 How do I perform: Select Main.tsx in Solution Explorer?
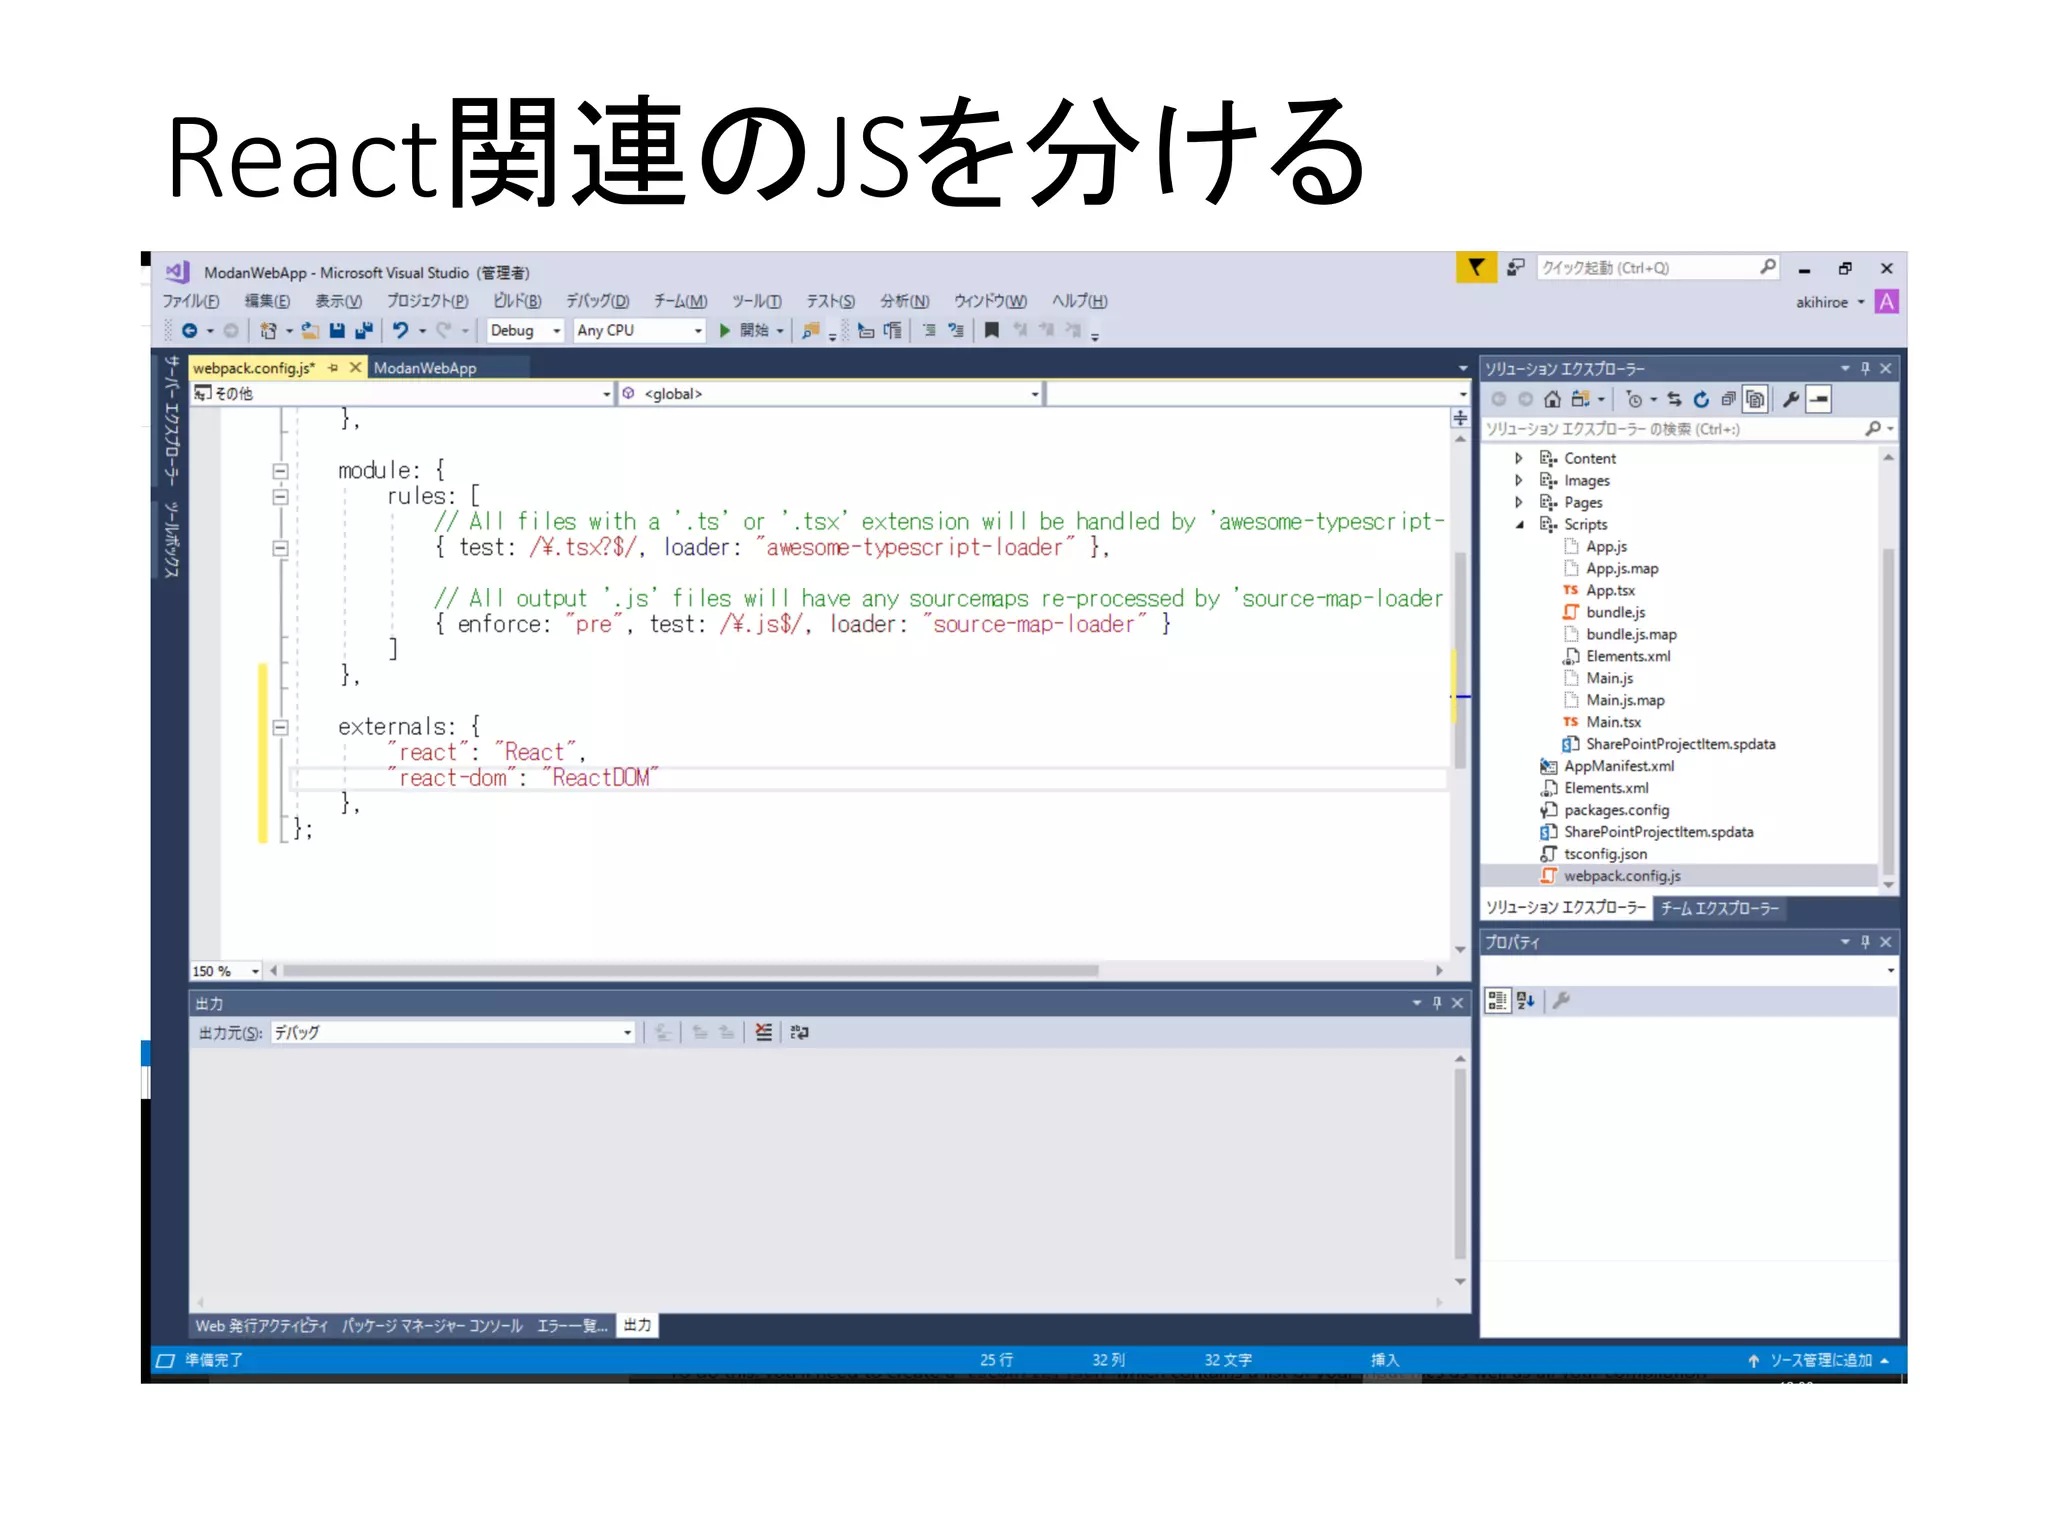pyautogui.click(x=1613, y=722)
